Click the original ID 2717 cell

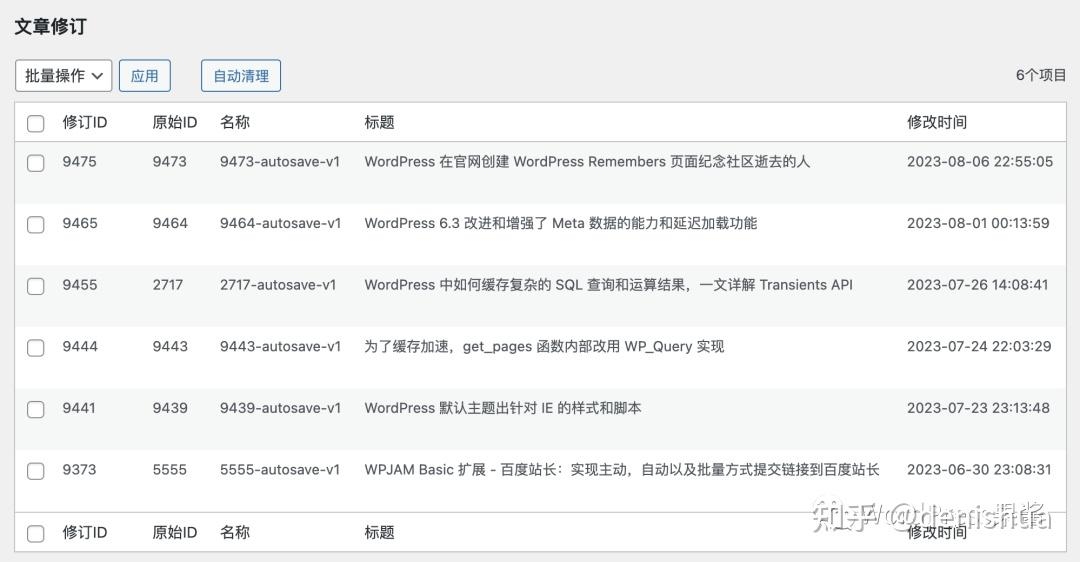[x=167, y=285]
